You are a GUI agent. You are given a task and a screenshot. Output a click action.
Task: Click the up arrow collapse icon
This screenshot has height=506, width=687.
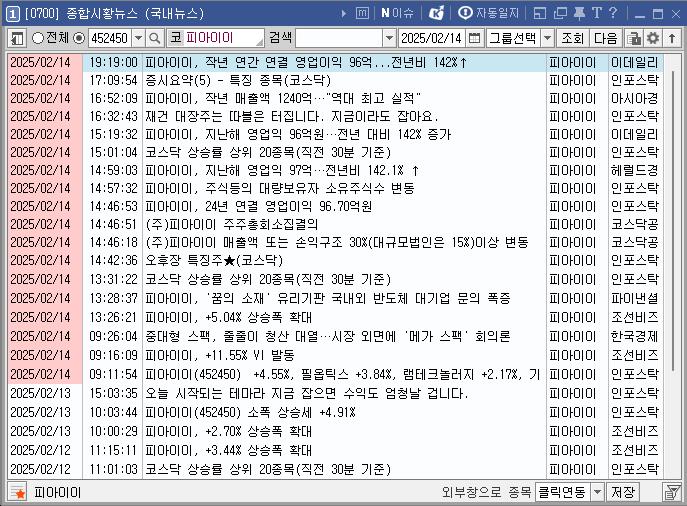coord(672,39)
